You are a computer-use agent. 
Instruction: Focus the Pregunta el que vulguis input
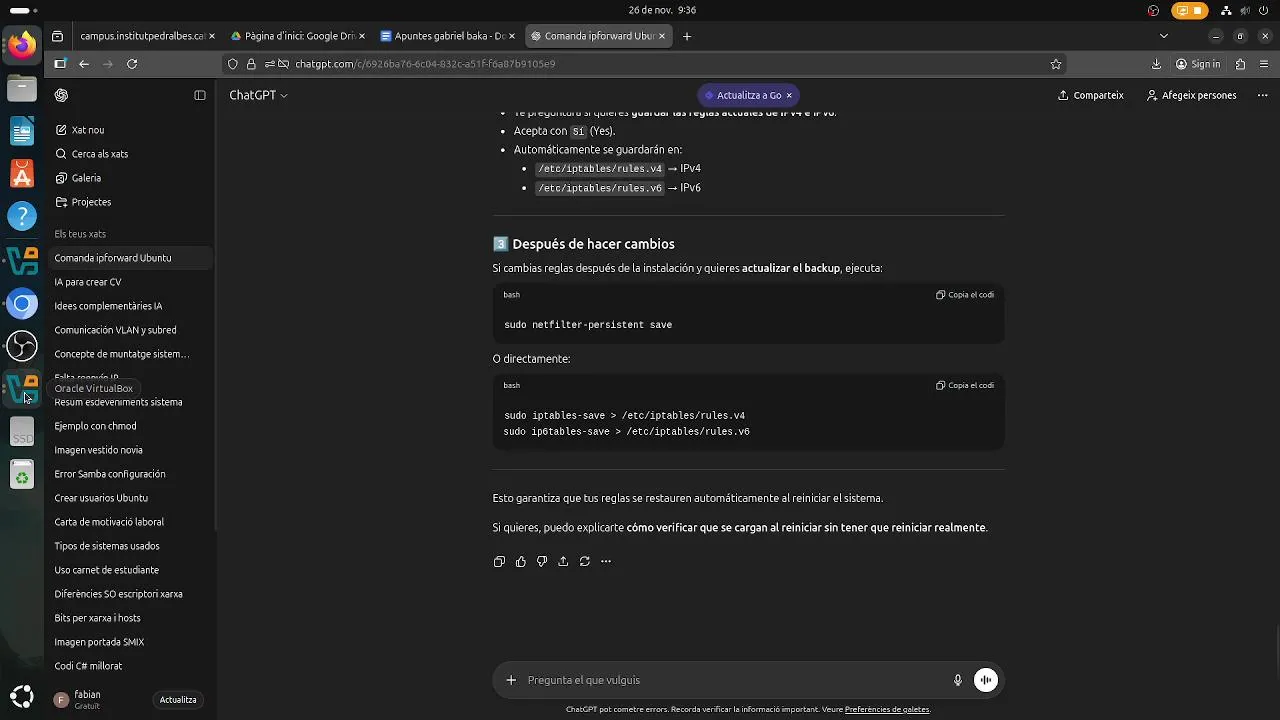(734, 680)
